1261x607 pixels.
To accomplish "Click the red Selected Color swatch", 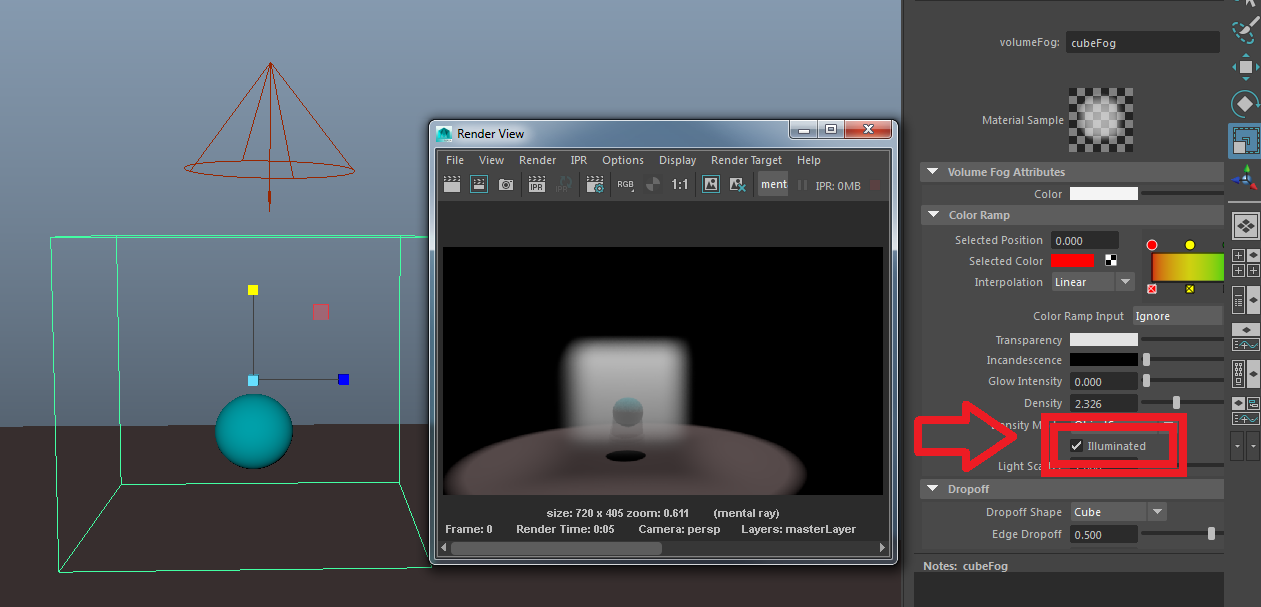I will click(1073, 261).
